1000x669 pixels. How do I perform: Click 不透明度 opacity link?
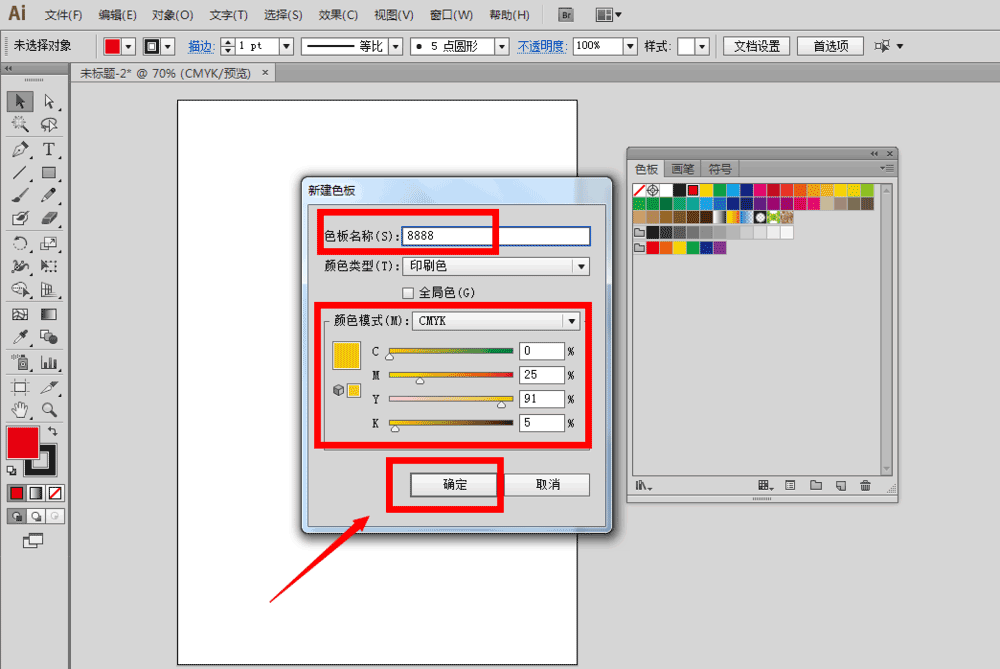[541, 46]
